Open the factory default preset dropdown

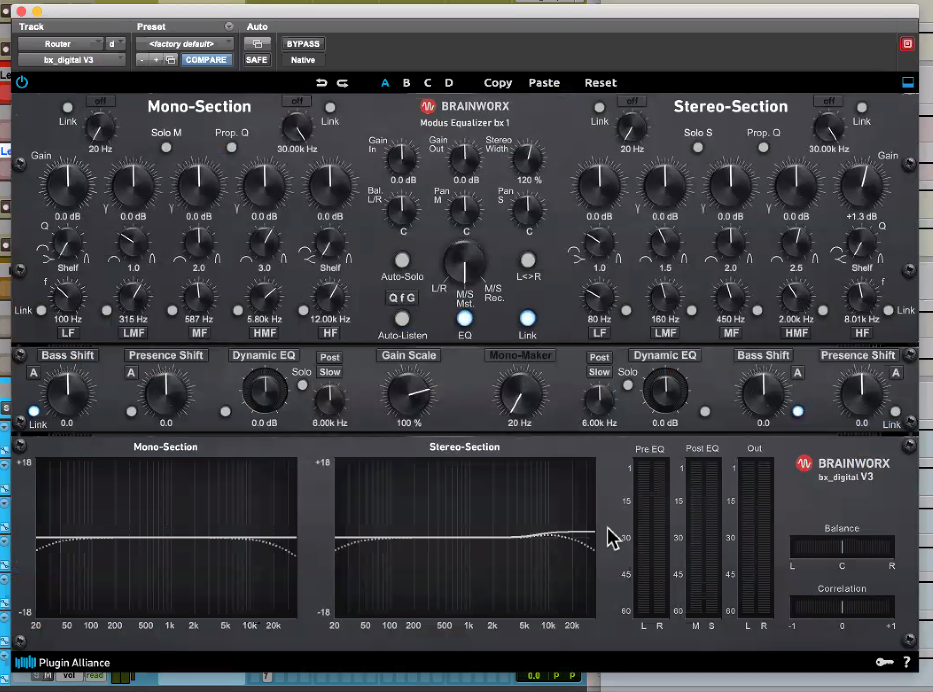(x=184, y=44)
